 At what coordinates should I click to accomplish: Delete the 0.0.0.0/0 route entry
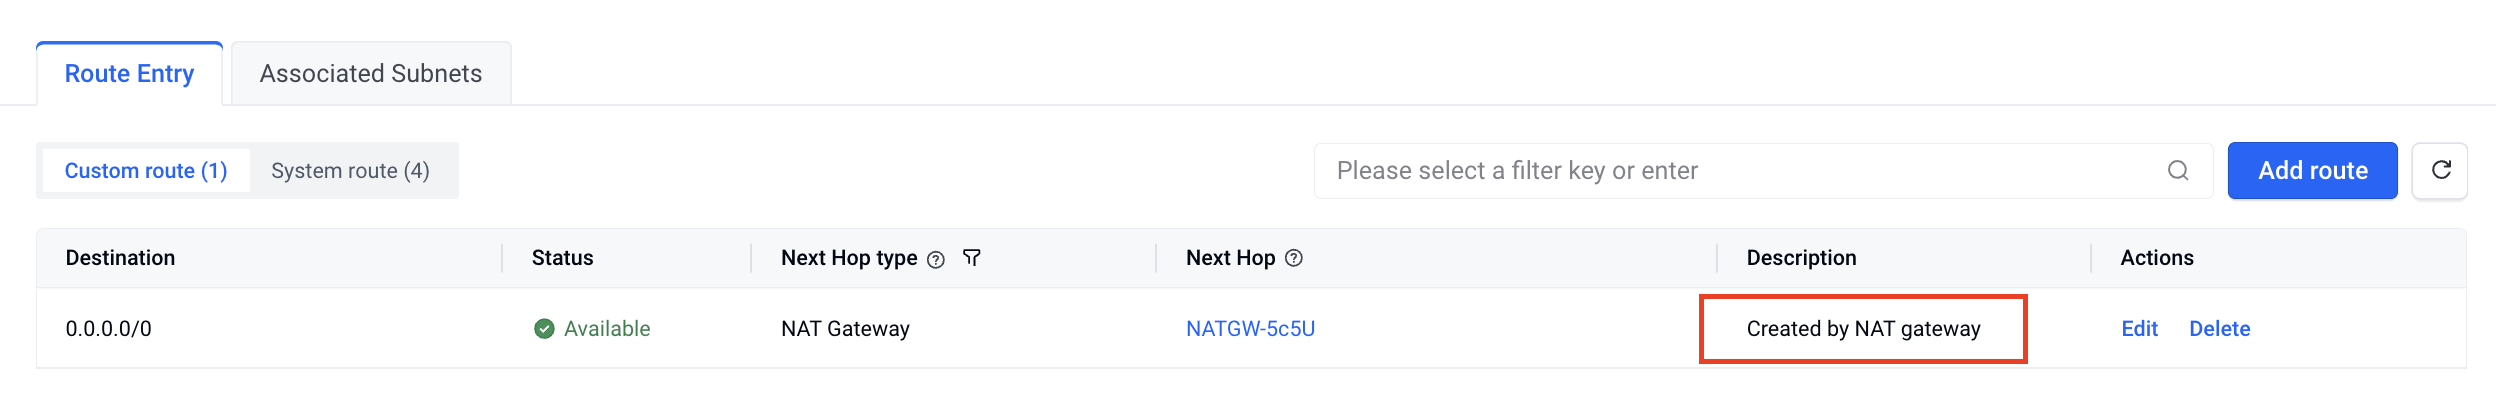2219,329
